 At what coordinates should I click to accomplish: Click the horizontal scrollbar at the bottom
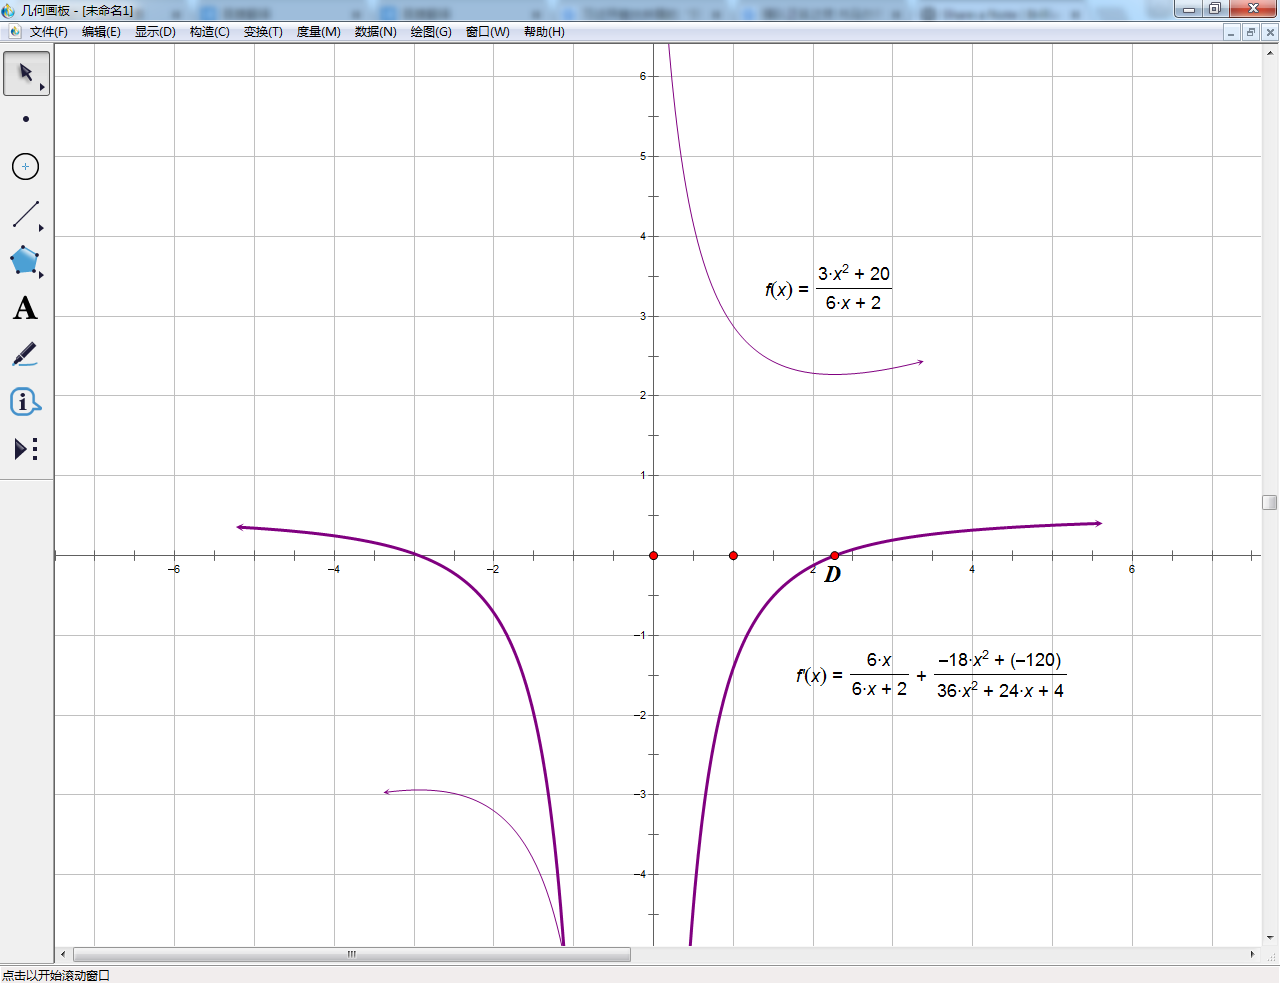[x=350, y=954]
